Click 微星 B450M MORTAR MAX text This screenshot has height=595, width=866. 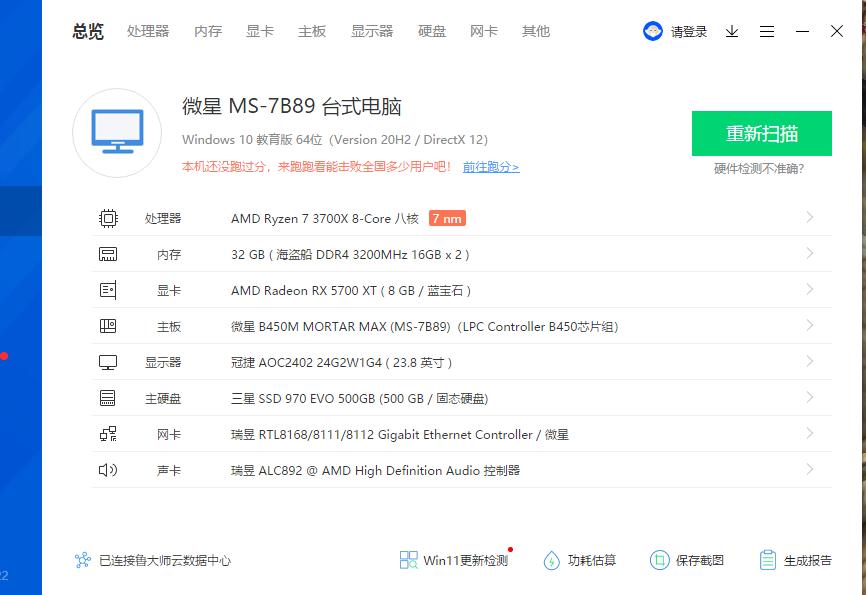[x=424, y=327]
